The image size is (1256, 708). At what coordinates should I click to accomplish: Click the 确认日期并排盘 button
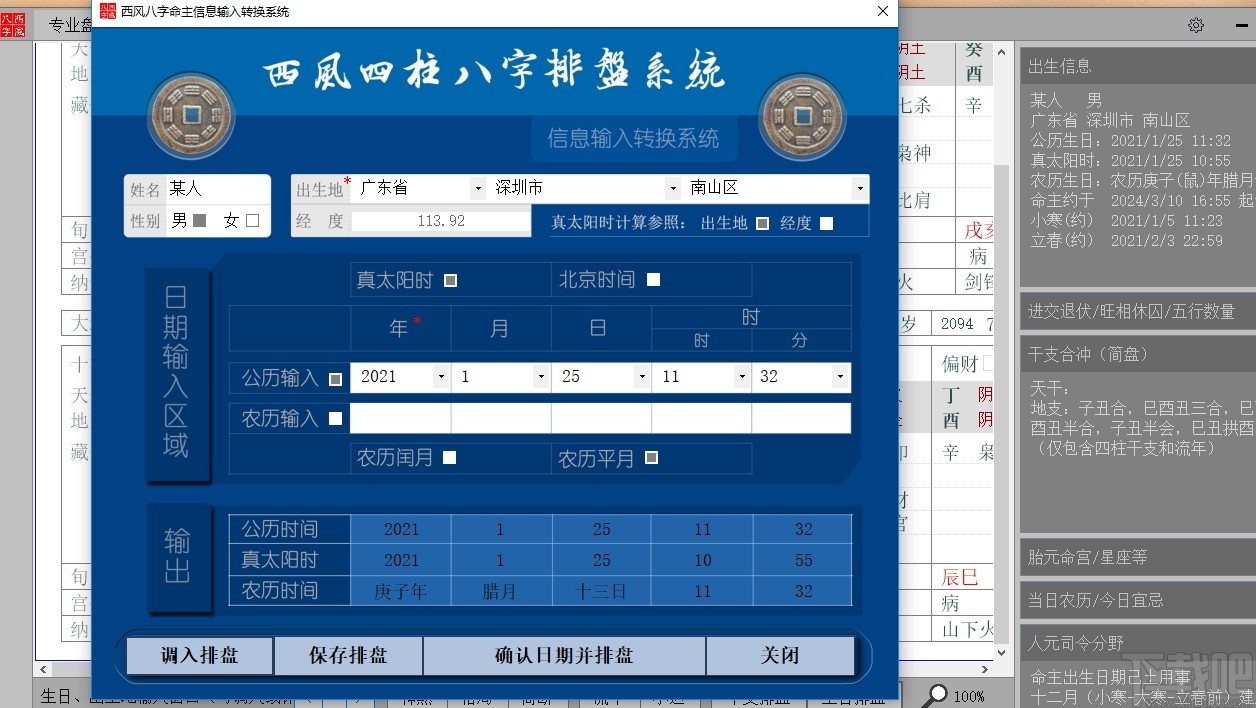(x=564, y=655)
